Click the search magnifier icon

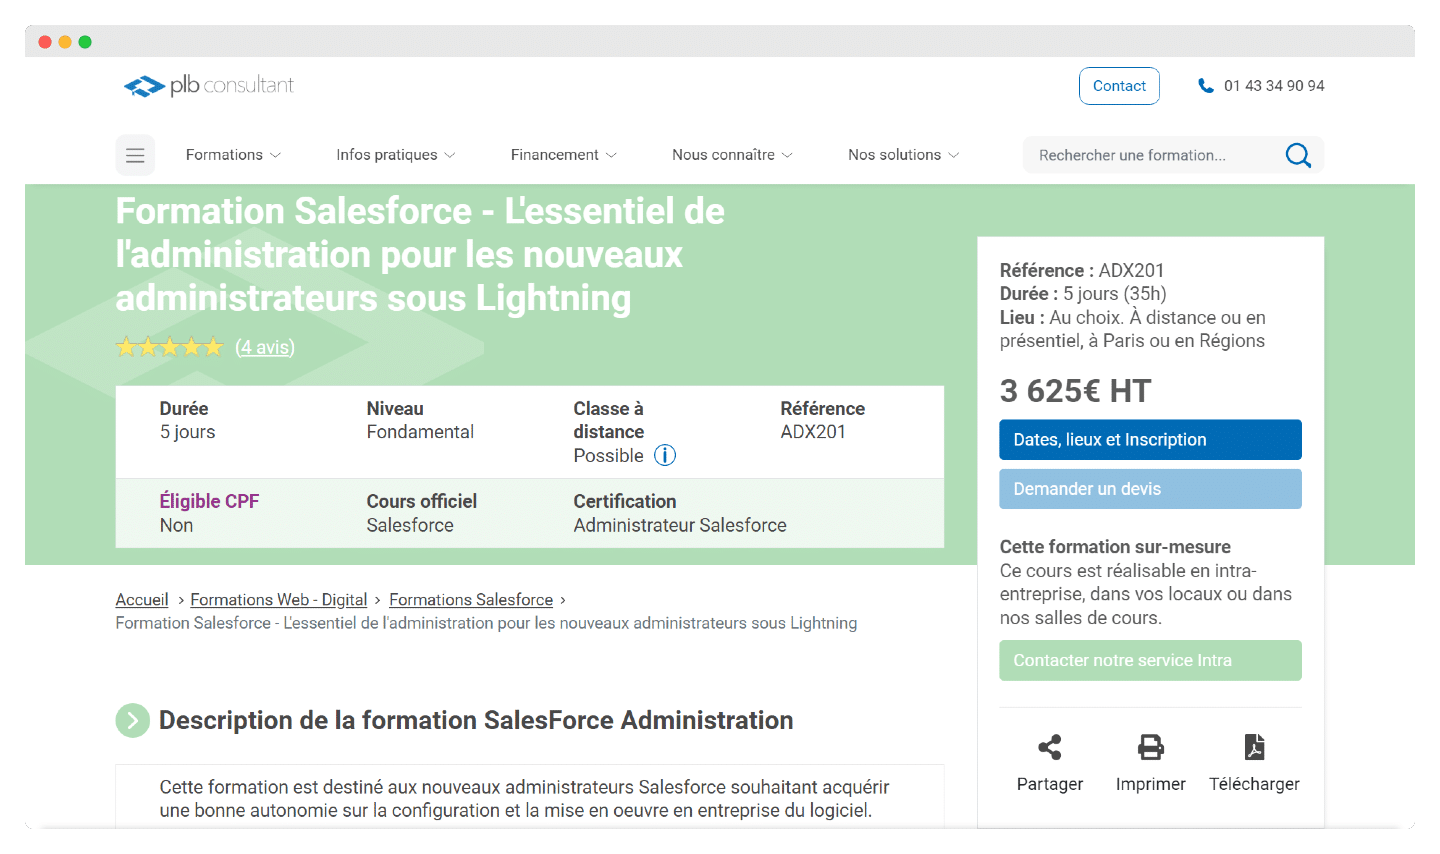pyautogui.click(x=1298, y=155)
